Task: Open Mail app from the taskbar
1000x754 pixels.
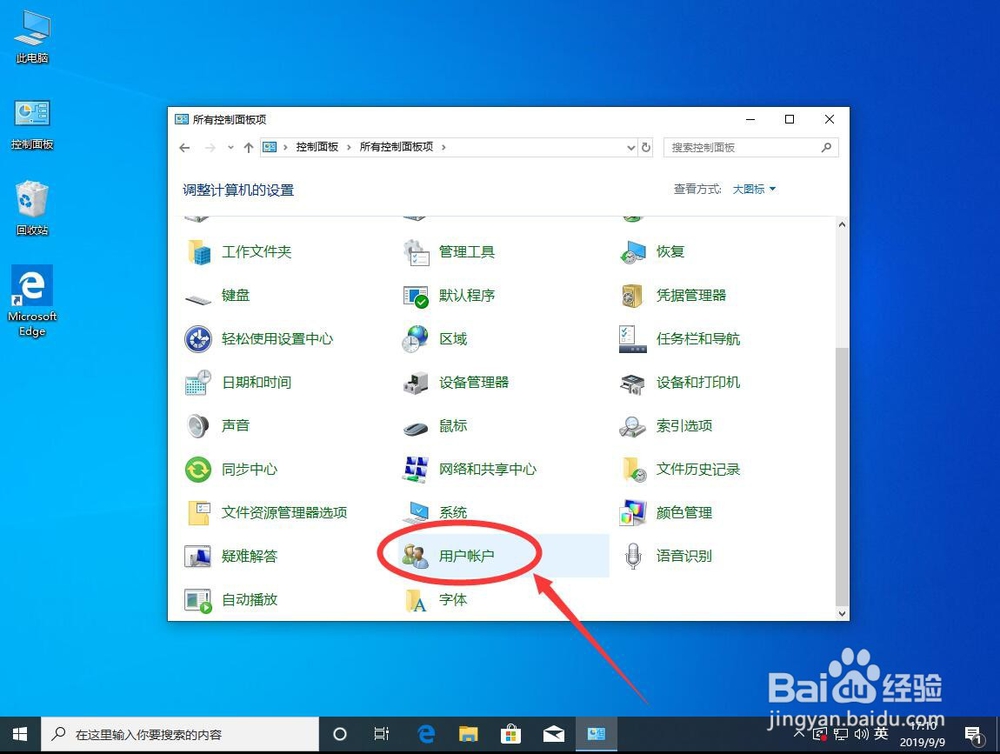Action: click(554, 734)
